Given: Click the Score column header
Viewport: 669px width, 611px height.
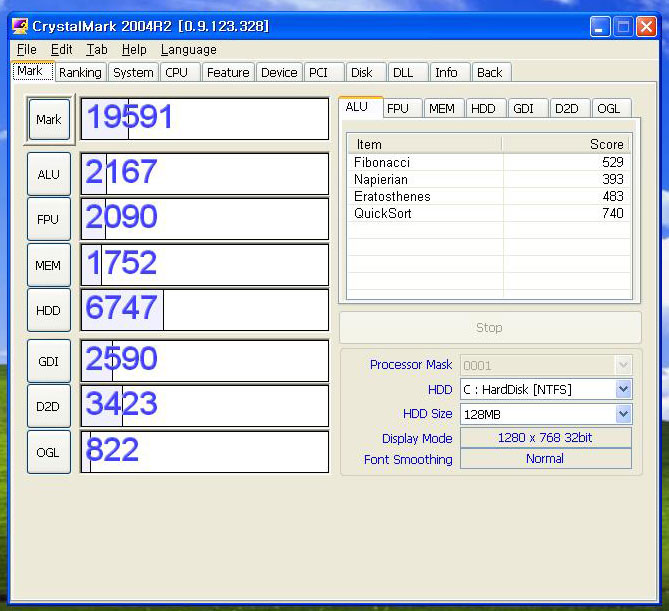Looking at the screenshot, I should point(566,144).
